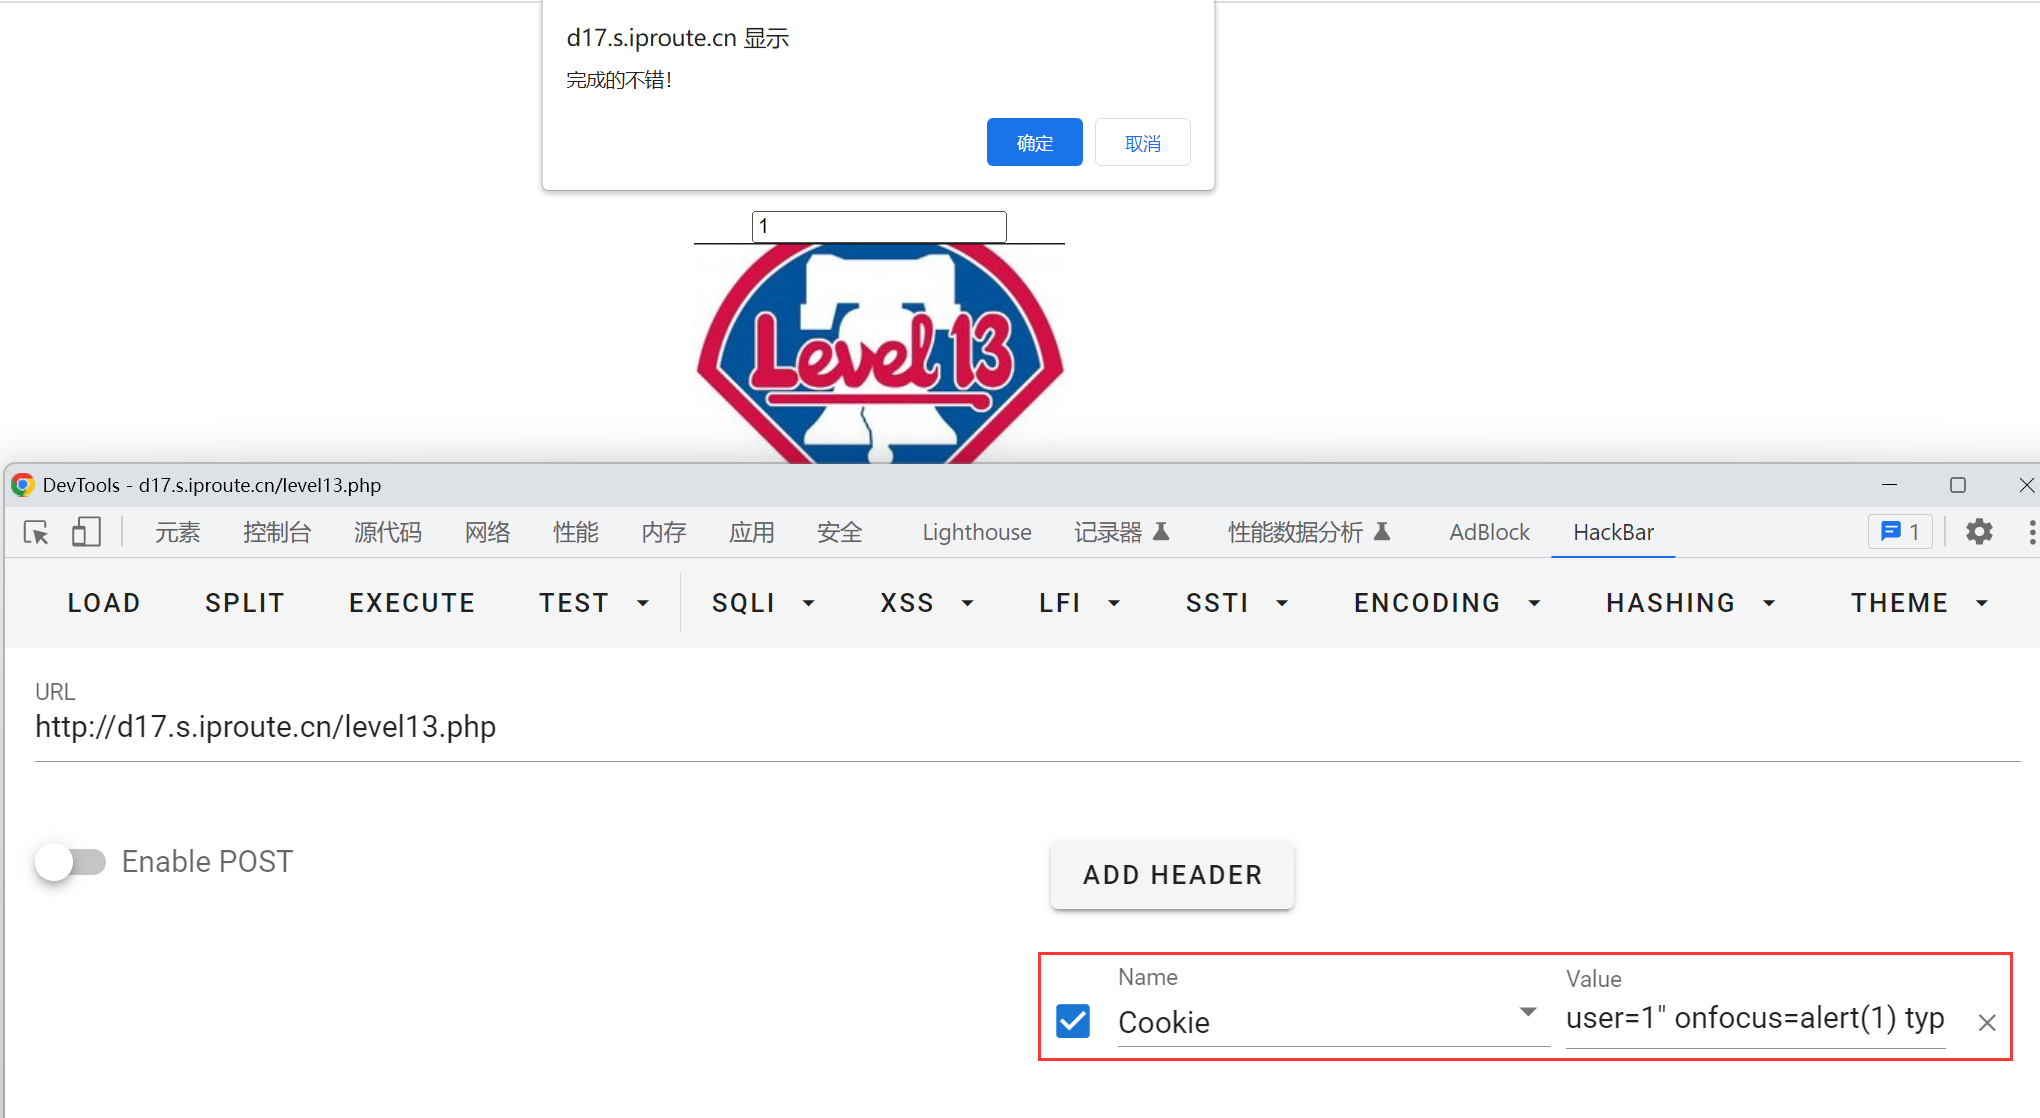Open the XSS dropdown menu
This screenshot has height=1118, width=2040.
tap(926, 603)
